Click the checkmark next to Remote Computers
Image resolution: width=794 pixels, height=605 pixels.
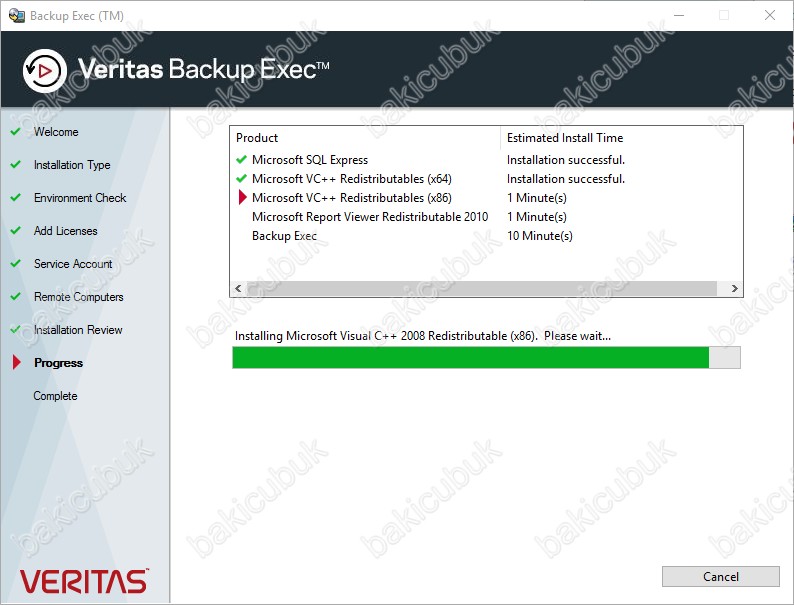point(16,296)
